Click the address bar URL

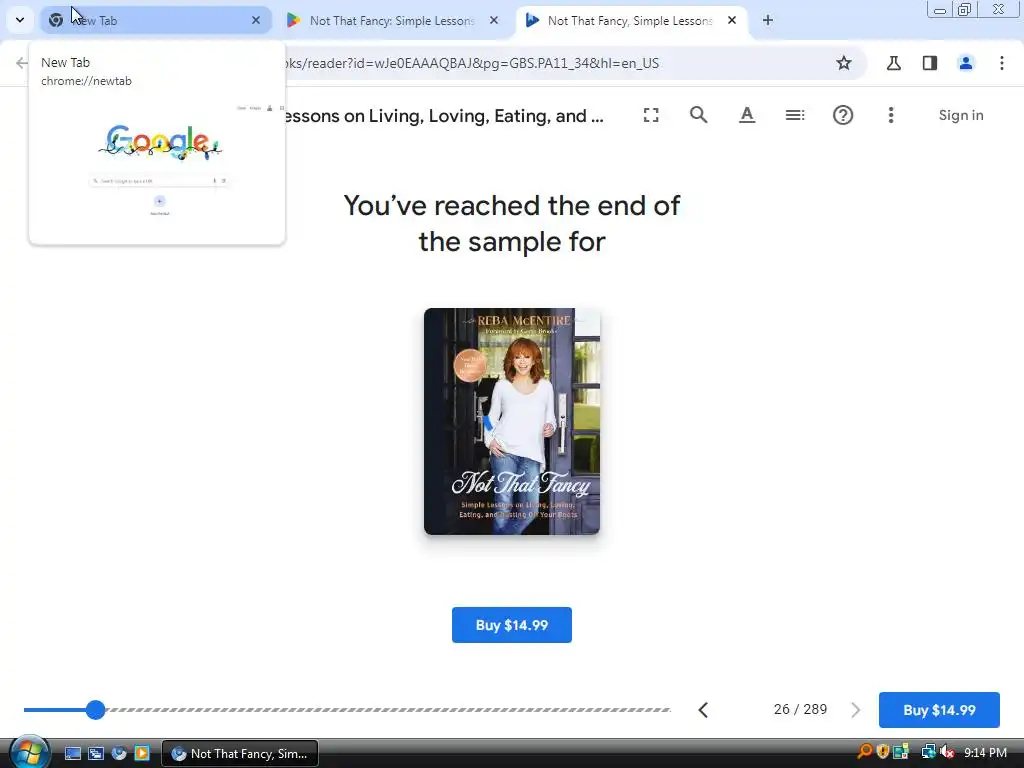(470, 63)
